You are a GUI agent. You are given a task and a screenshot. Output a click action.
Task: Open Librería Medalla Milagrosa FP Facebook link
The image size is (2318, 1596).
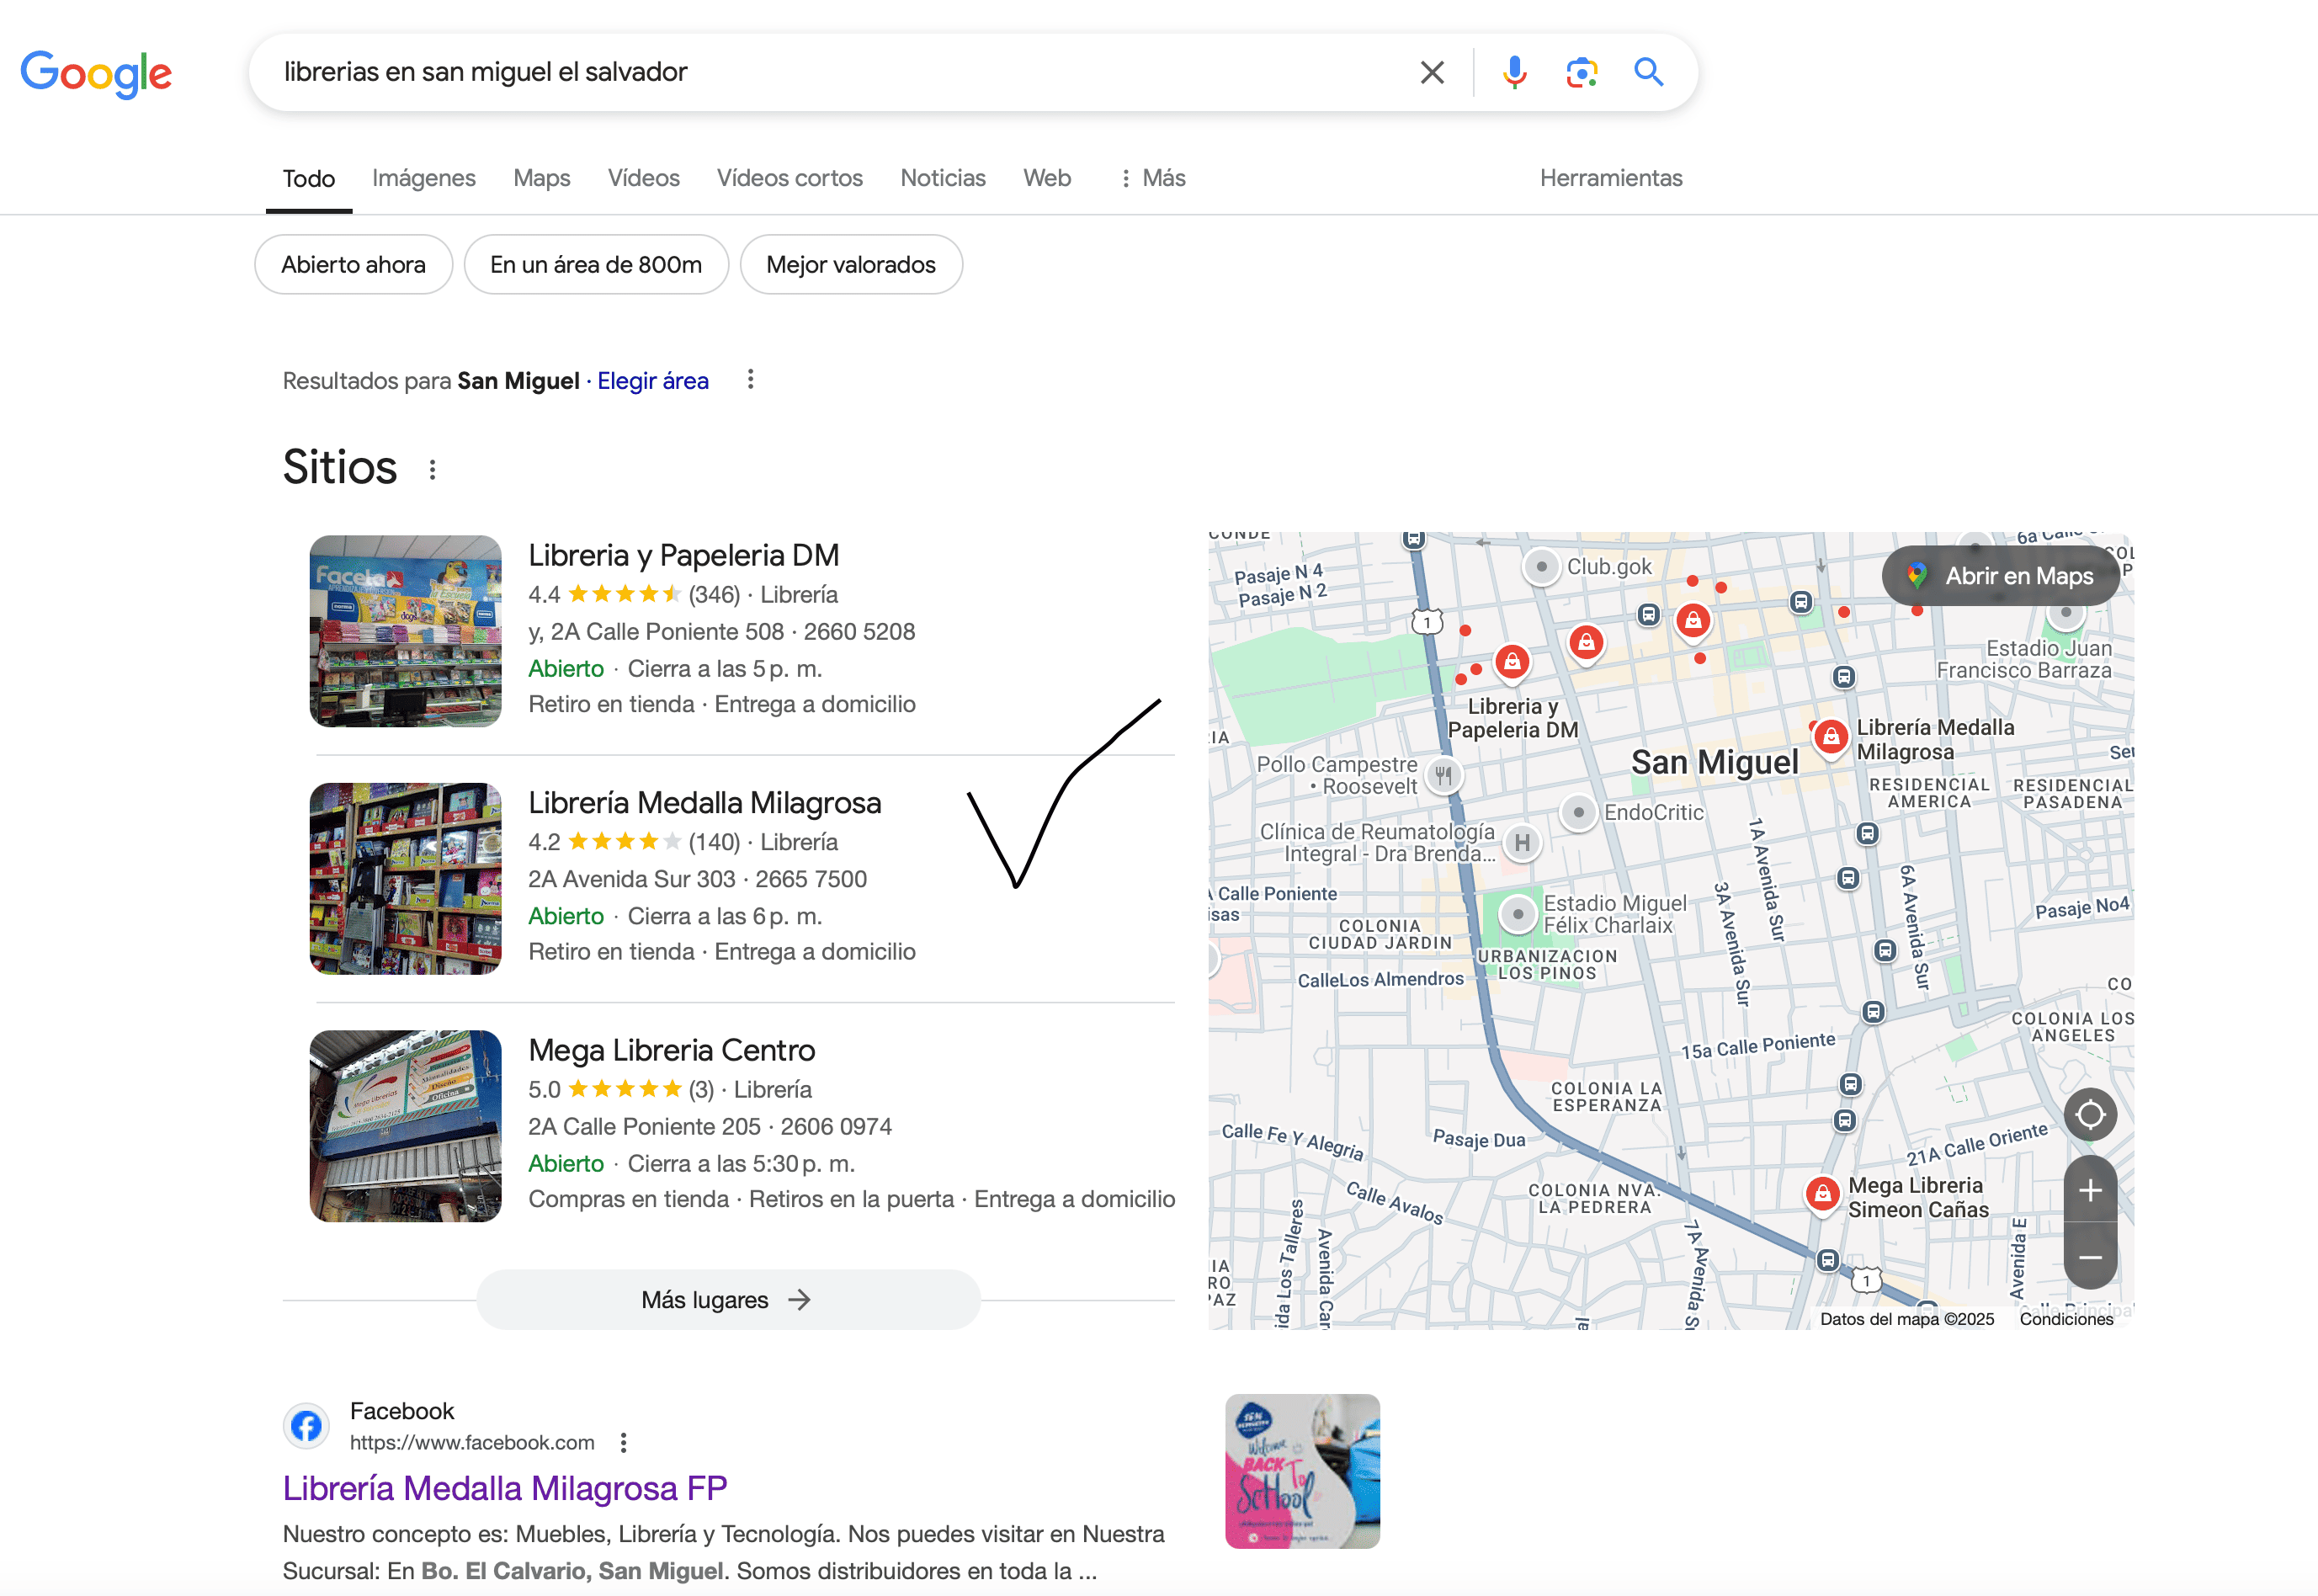point(504,1488)
